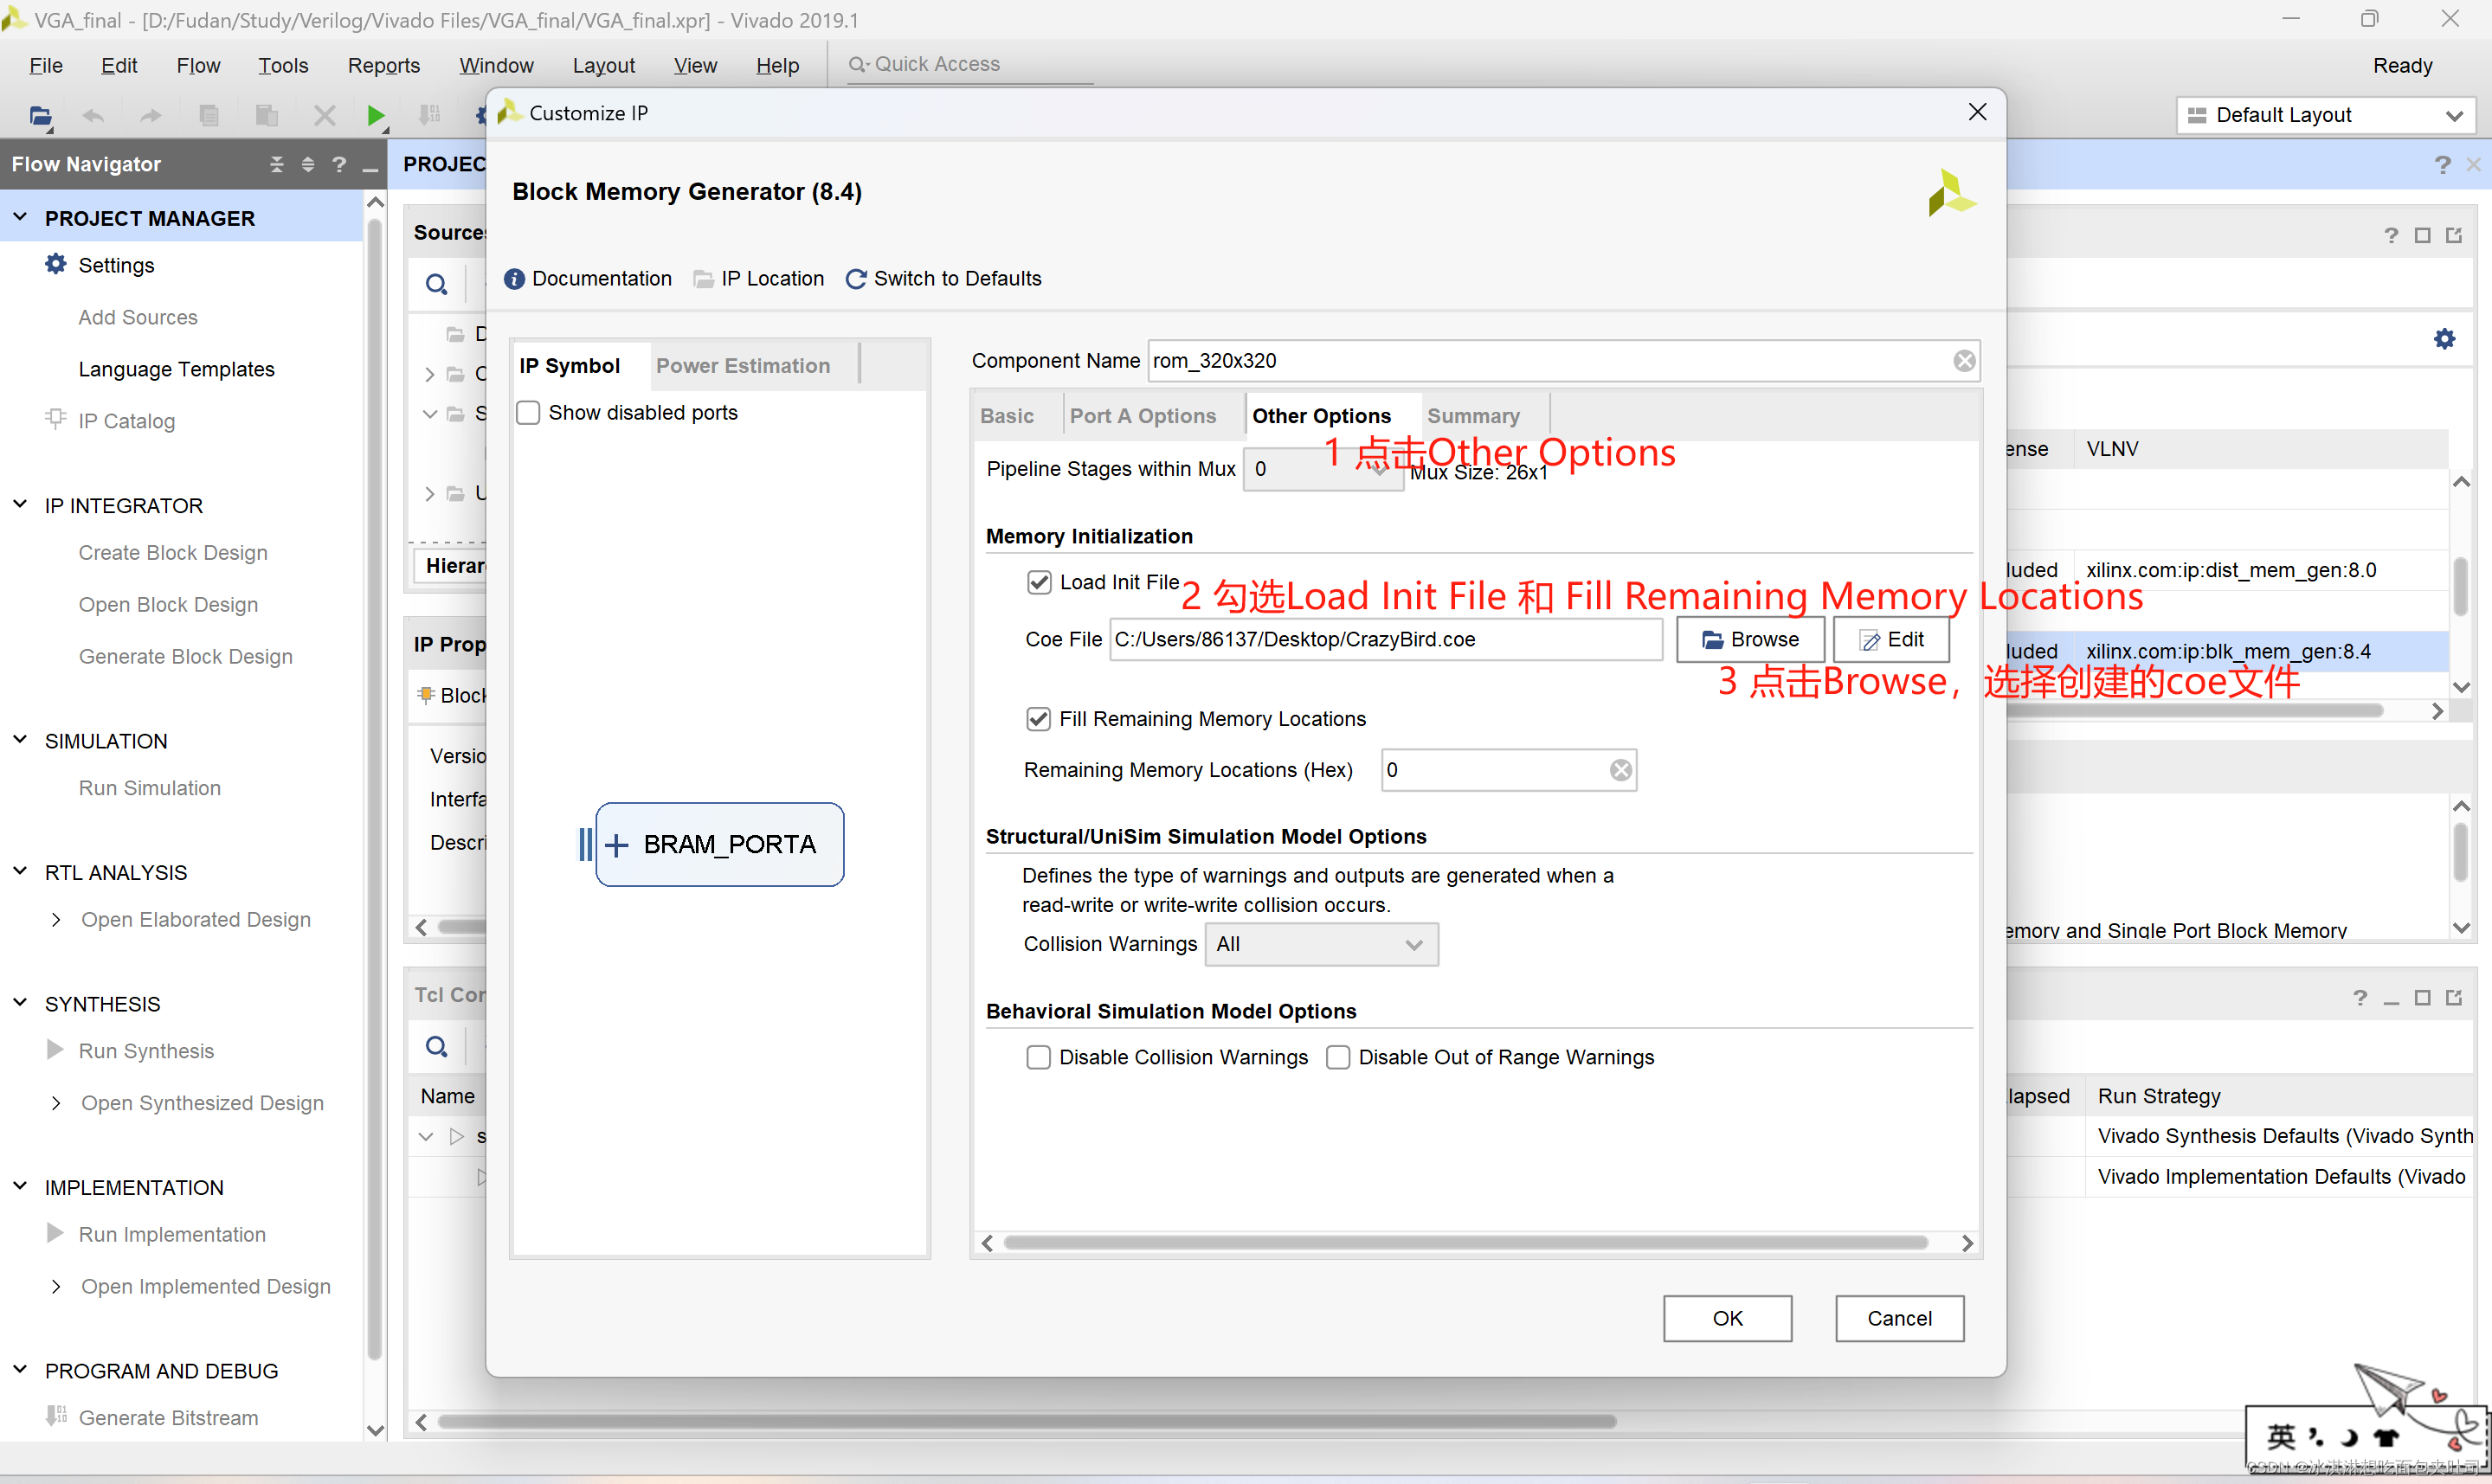Viewport: 2492px width, 1484px height.
Task: Click Flow Navigator expand-all arrows icon
Action: pos(308,164)
